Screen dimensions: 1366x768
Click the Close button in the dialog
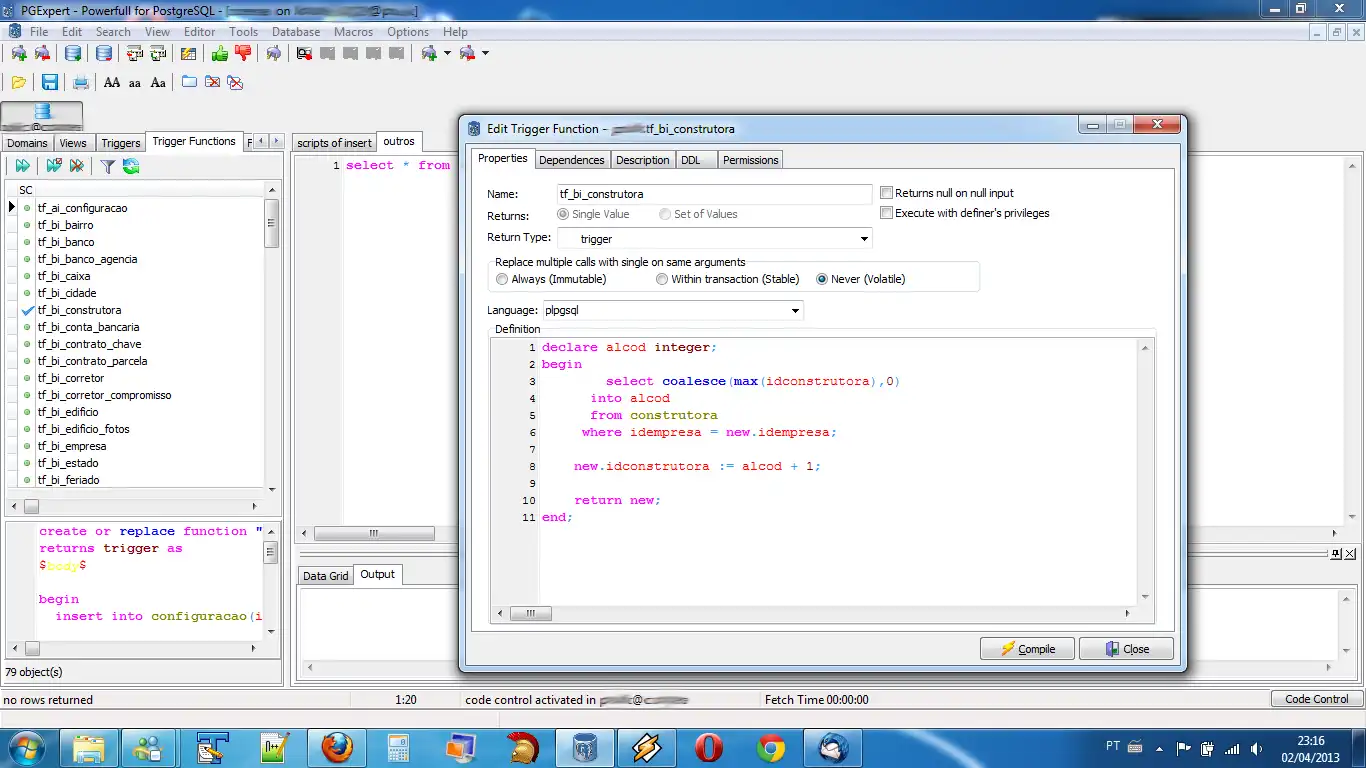(x=1126, y=649)
